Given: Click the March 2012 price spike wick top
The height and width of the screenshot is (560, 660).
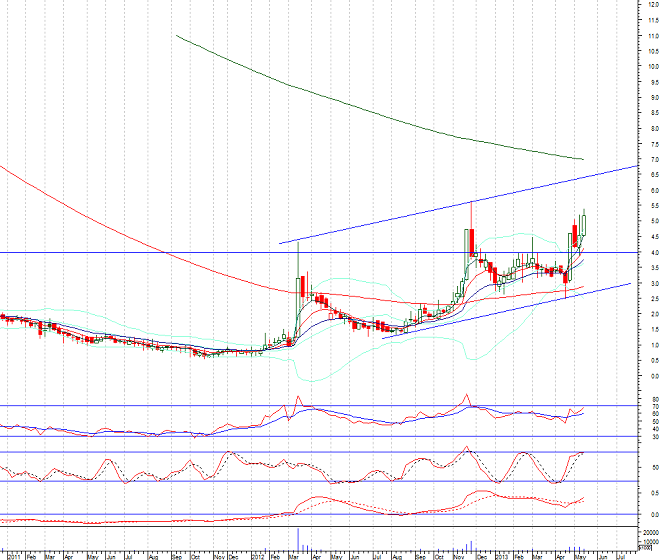Looking at the screenshot, I should tap(298, 241).
